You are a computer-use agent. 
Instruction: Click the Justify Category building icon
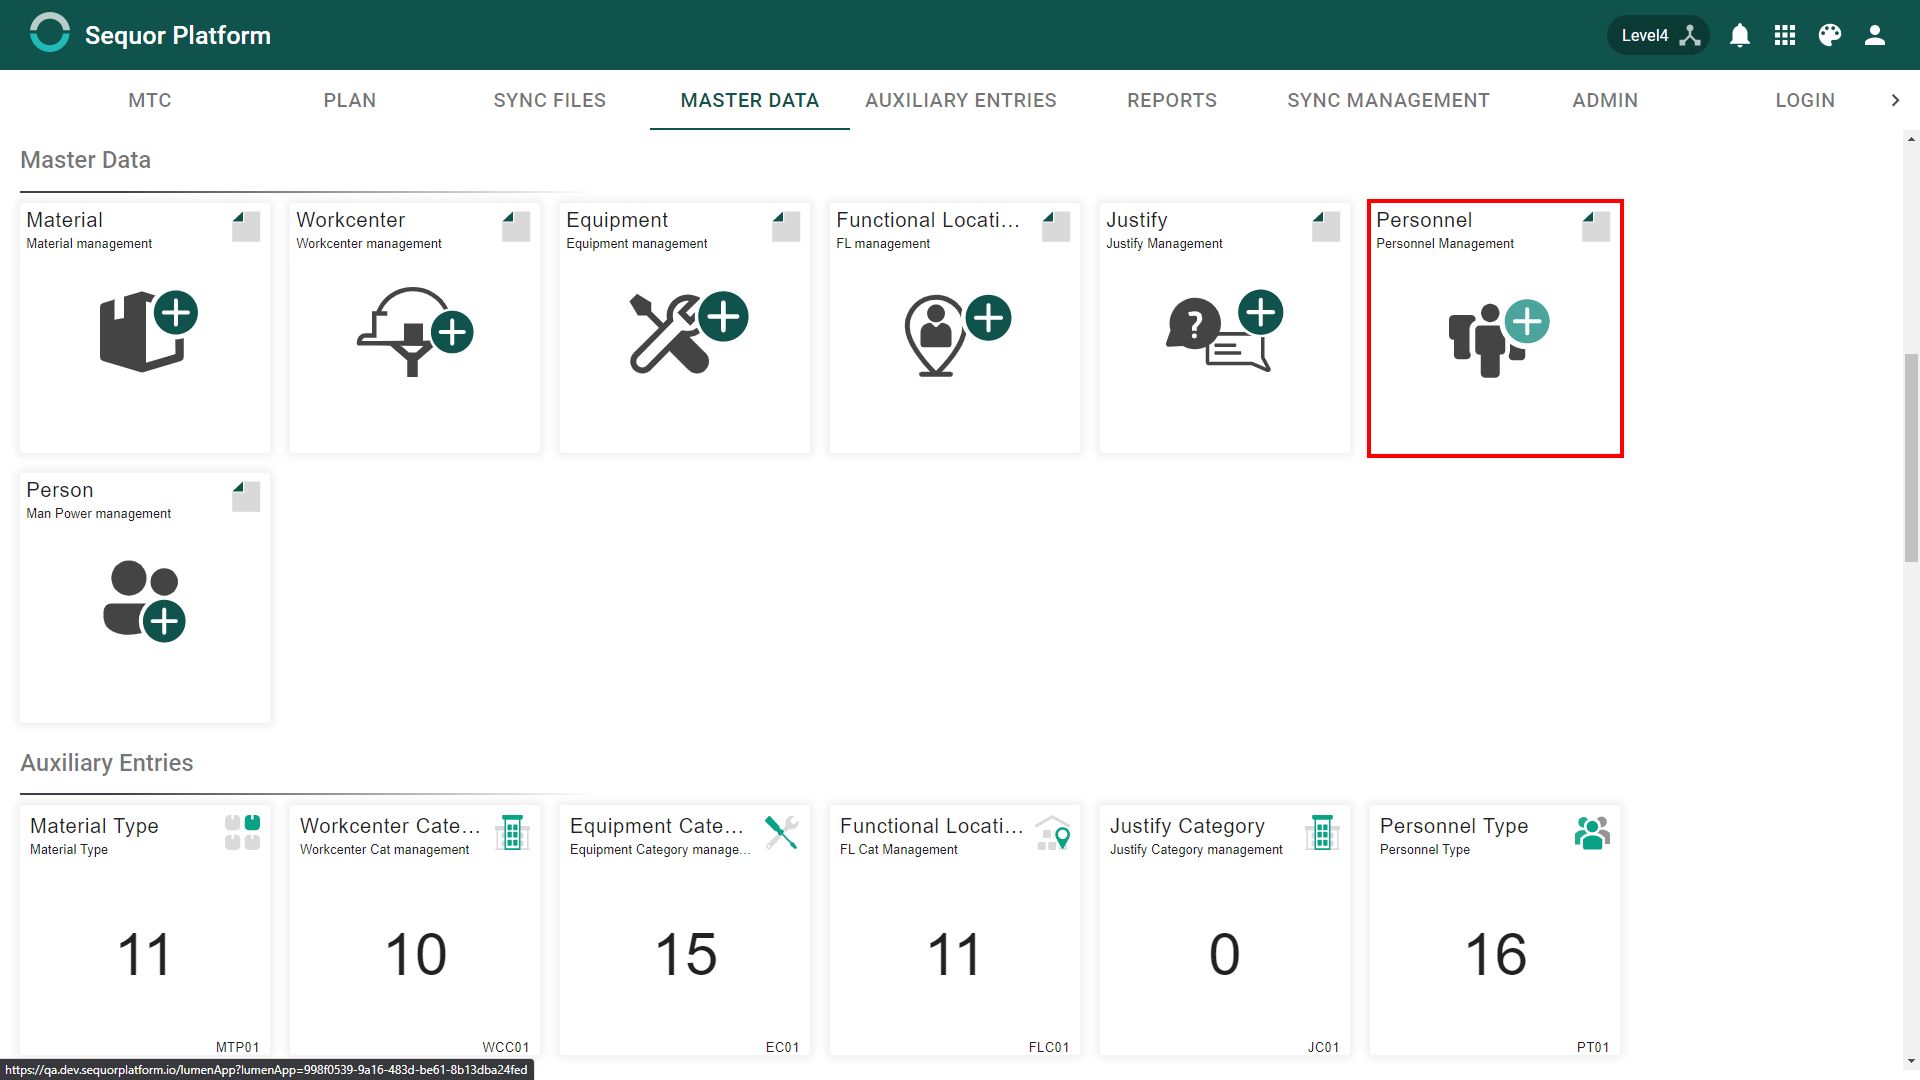1322,832
